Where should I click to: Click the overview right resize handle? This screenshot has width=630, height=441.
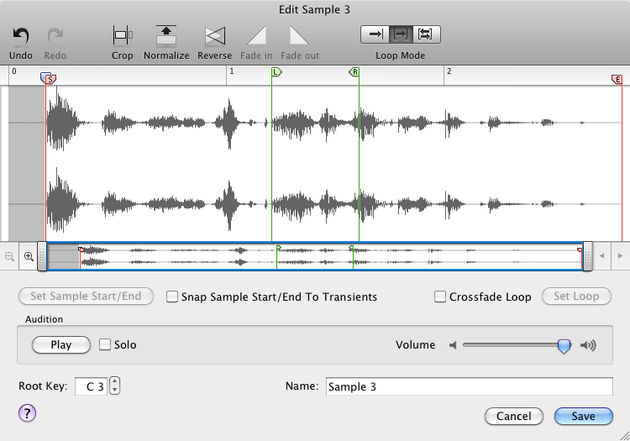pyautogui.click(x=587, y=256)
